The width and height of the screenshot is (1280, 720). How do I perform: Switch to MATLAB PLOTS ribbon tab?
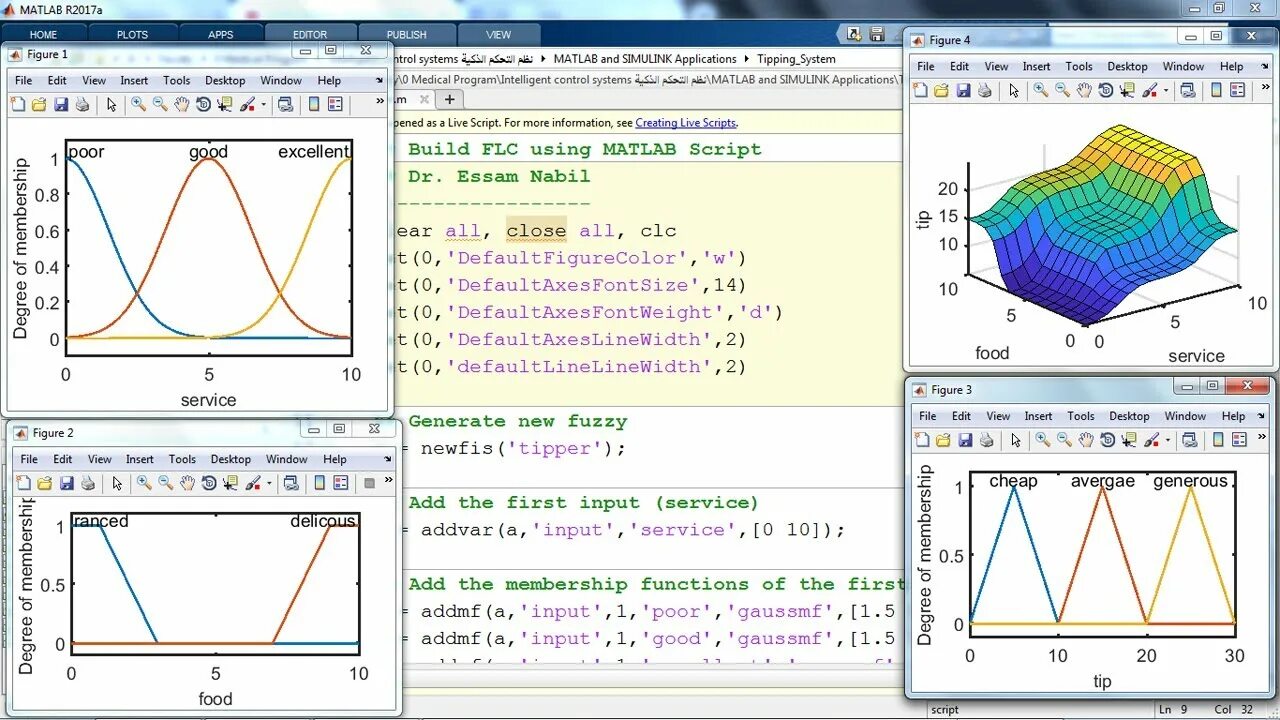pos(132,34)
